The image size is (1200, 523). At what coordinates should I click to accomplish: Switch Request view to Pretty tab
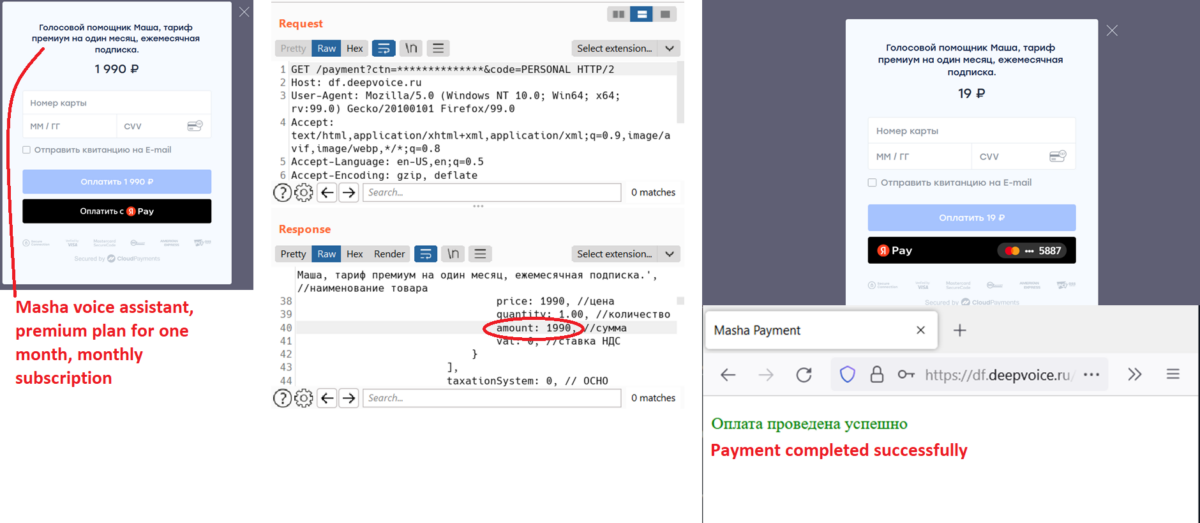coord(293,48)
